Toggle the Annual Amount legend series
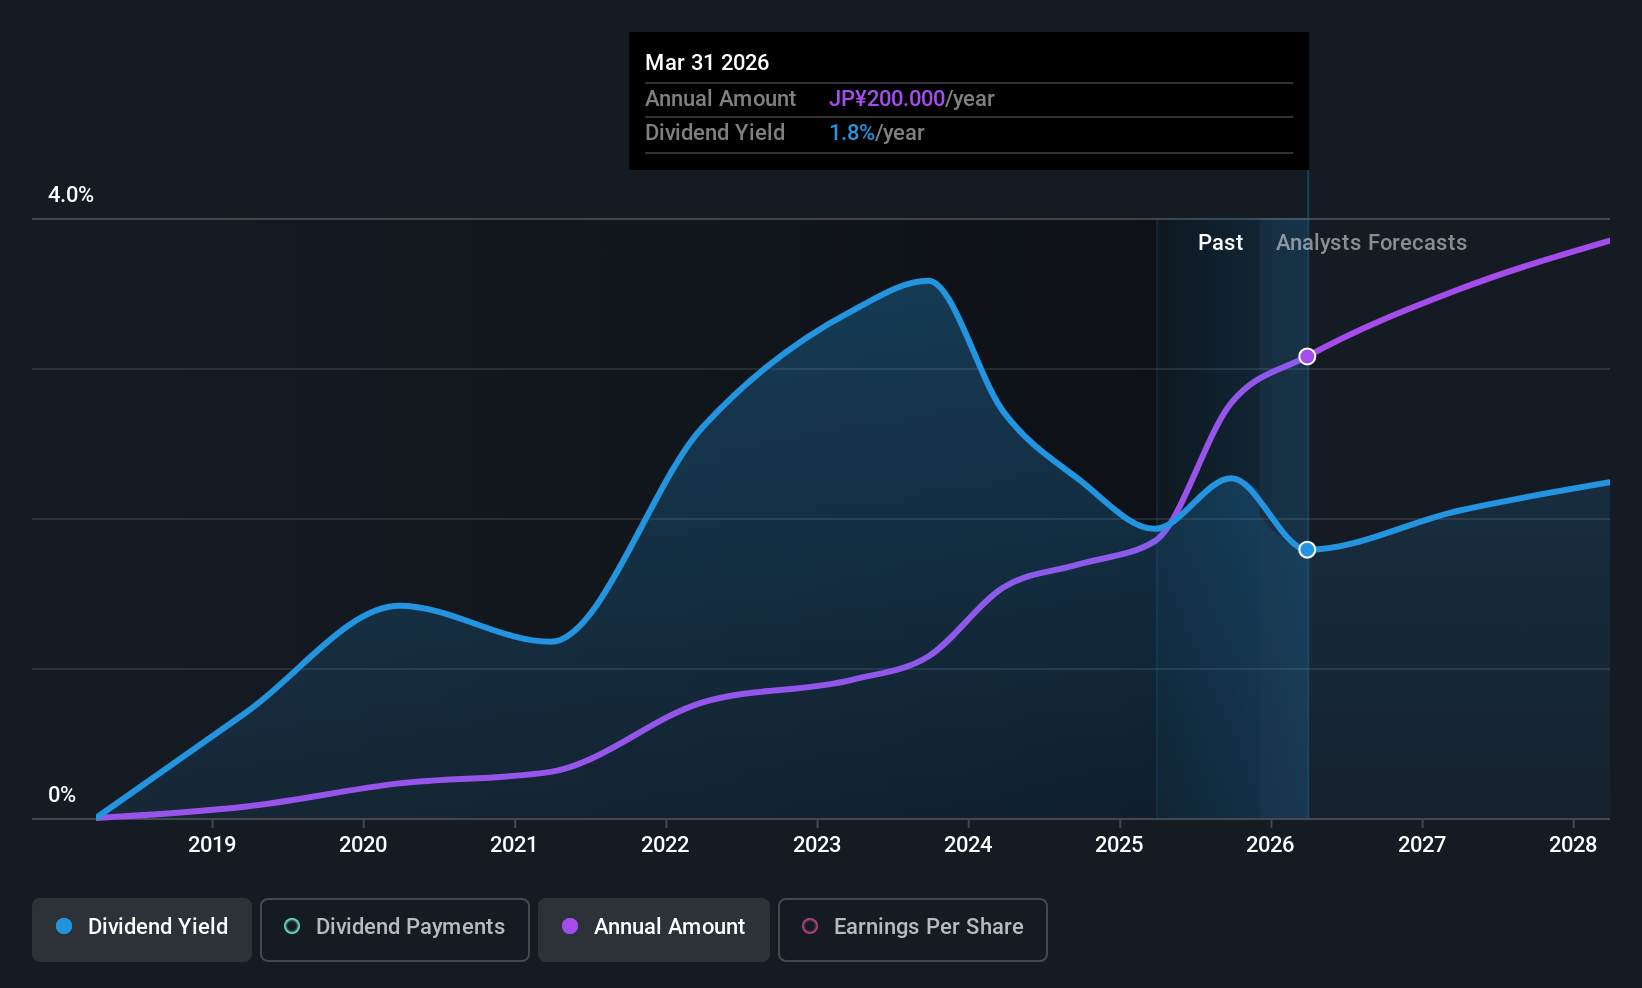This screenshot has height=988, width=1642. 654,929
